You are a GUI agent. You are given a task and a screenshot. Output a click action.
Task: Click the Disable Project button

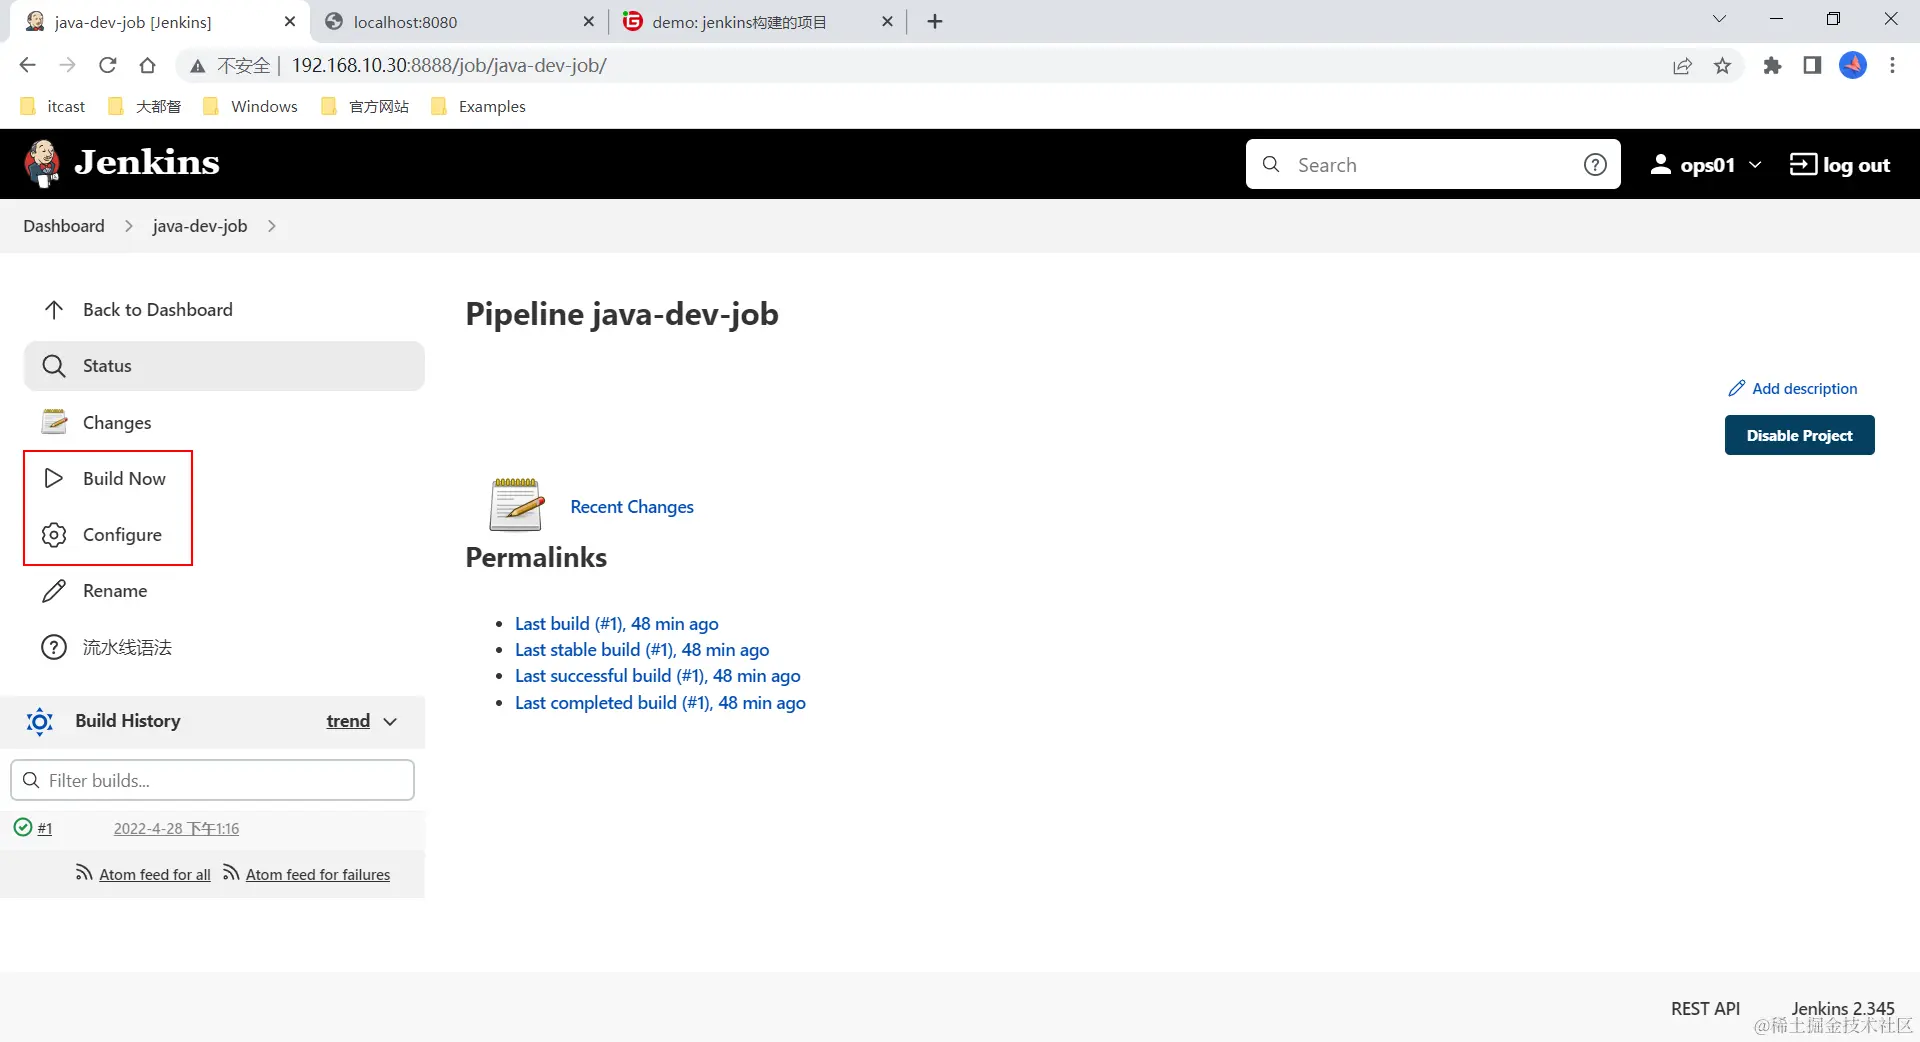(x=1799, y=435)
